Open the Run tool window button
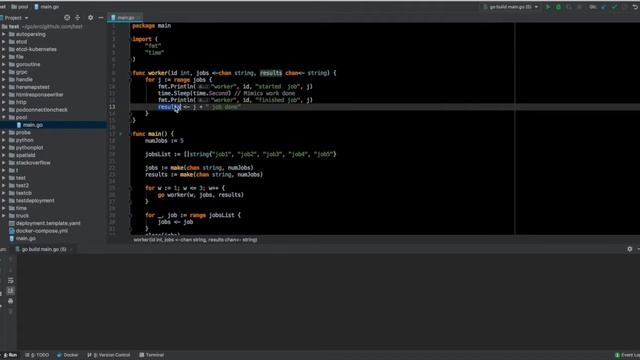 click(x=10, y=355)
